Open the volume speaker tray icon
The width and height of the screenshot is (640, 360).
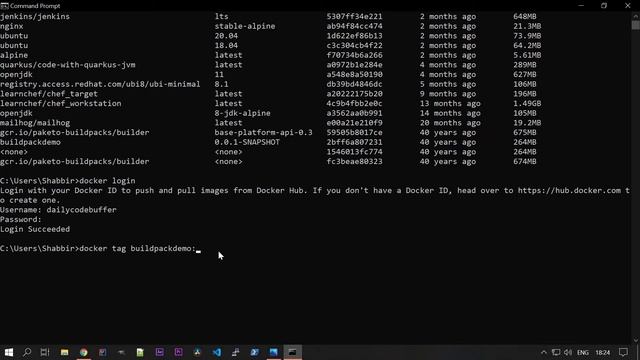tap(568, 352)
